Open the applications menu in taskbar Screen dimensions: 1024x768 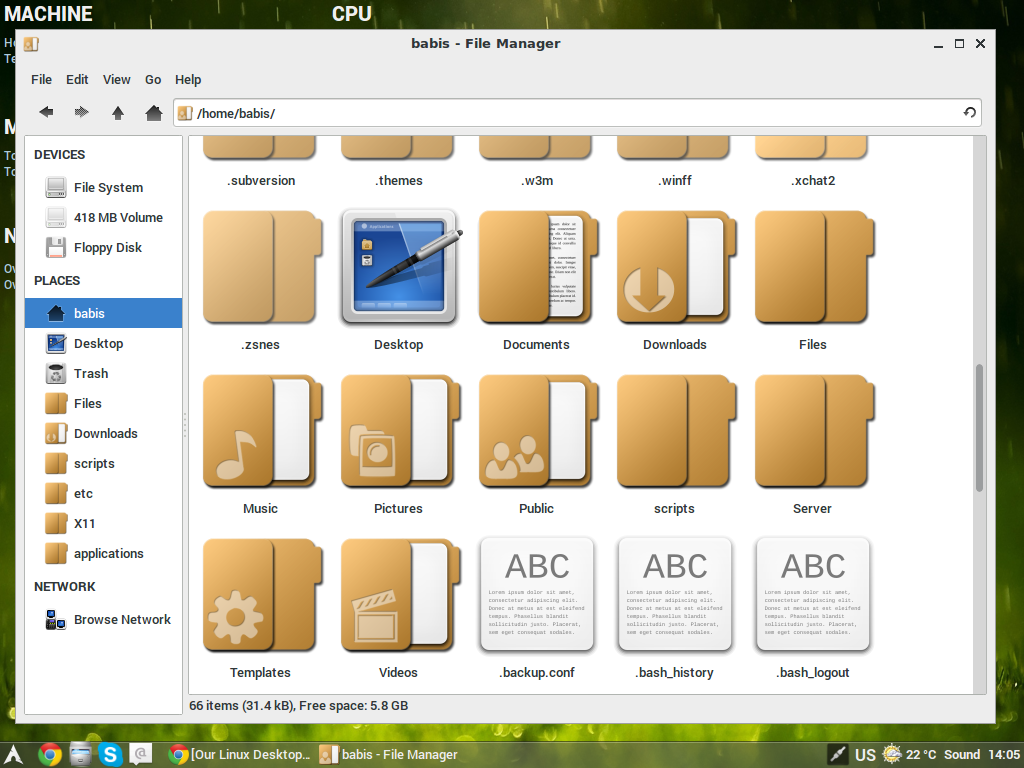[14, 755]
